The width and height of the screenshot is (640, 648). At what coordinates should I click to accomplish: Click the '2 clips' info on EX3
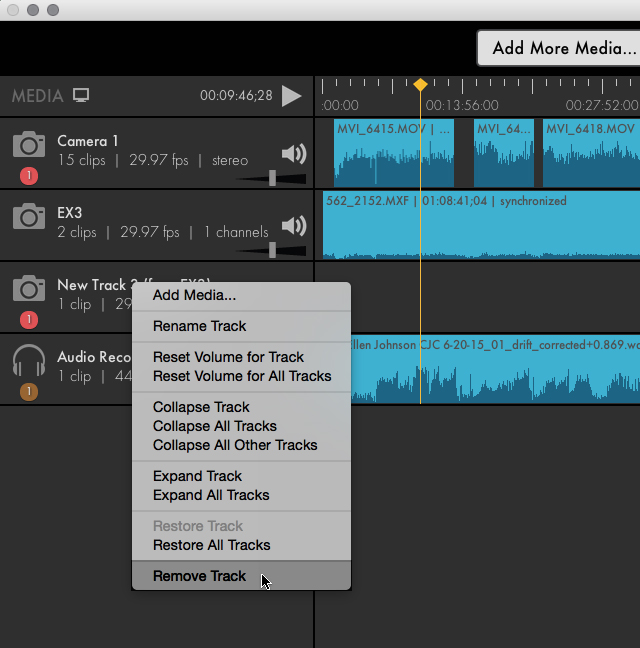click(77, 232)
